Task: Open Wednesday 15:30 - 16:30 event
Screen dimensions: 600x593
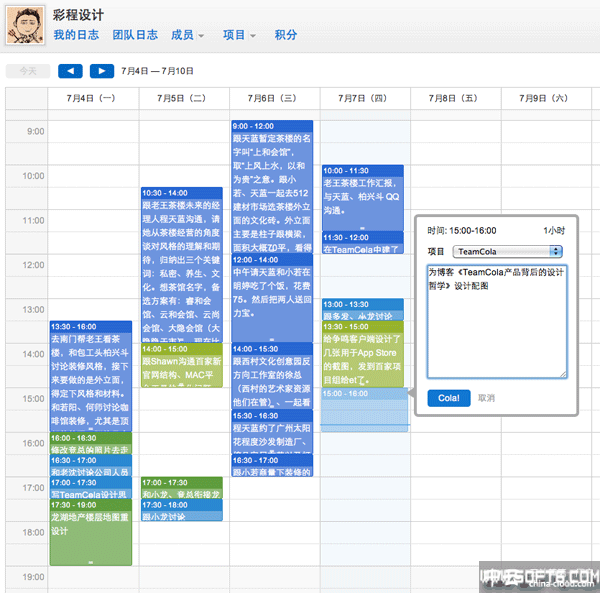Action: [x=272, y=432]
